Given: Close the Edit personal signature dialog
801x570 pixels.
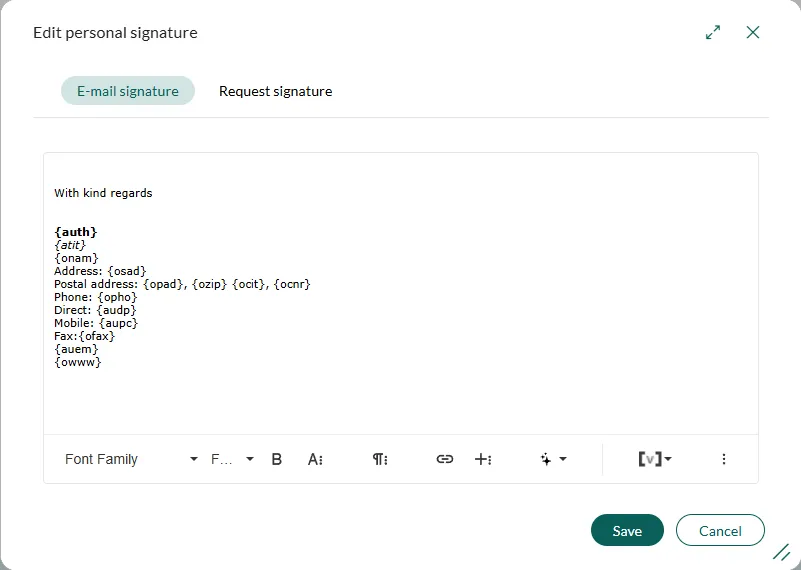Looking at the screenshot, I should tap(753, 32).
